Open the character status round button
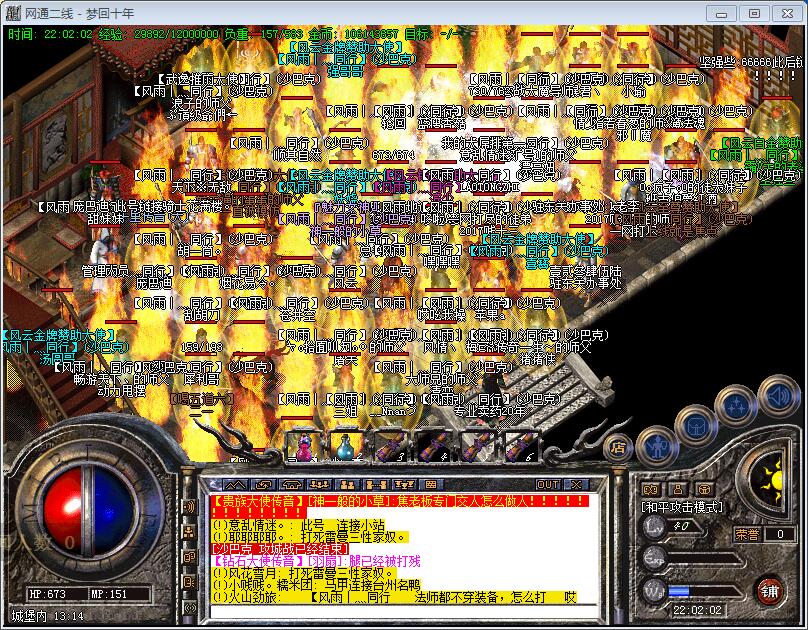Image resolution: width=808 pixels, height=630 pixels. [656, 446]
